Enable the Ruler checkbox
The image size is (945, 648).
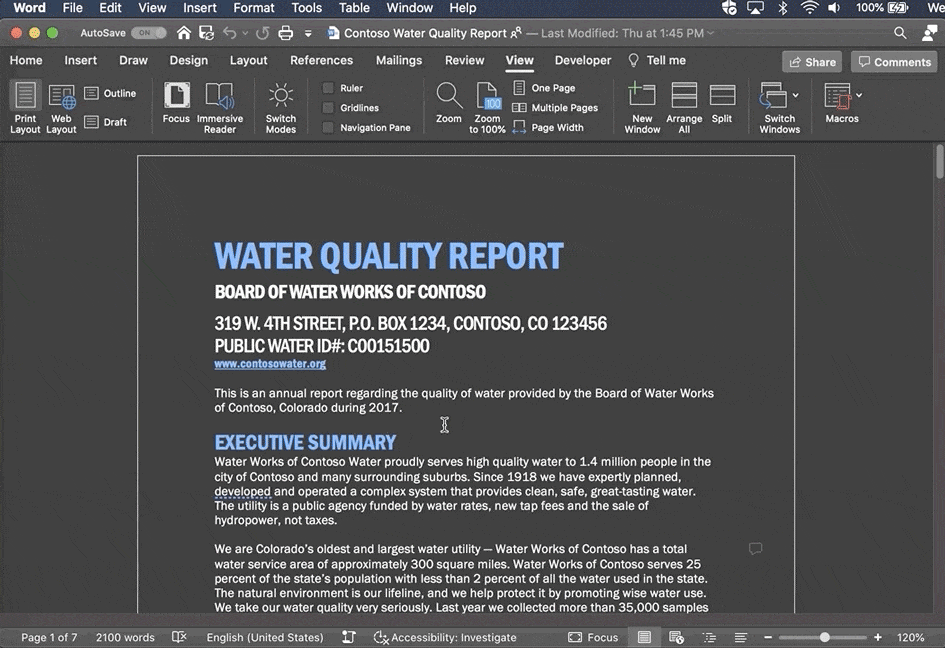(x=328, y=88)
